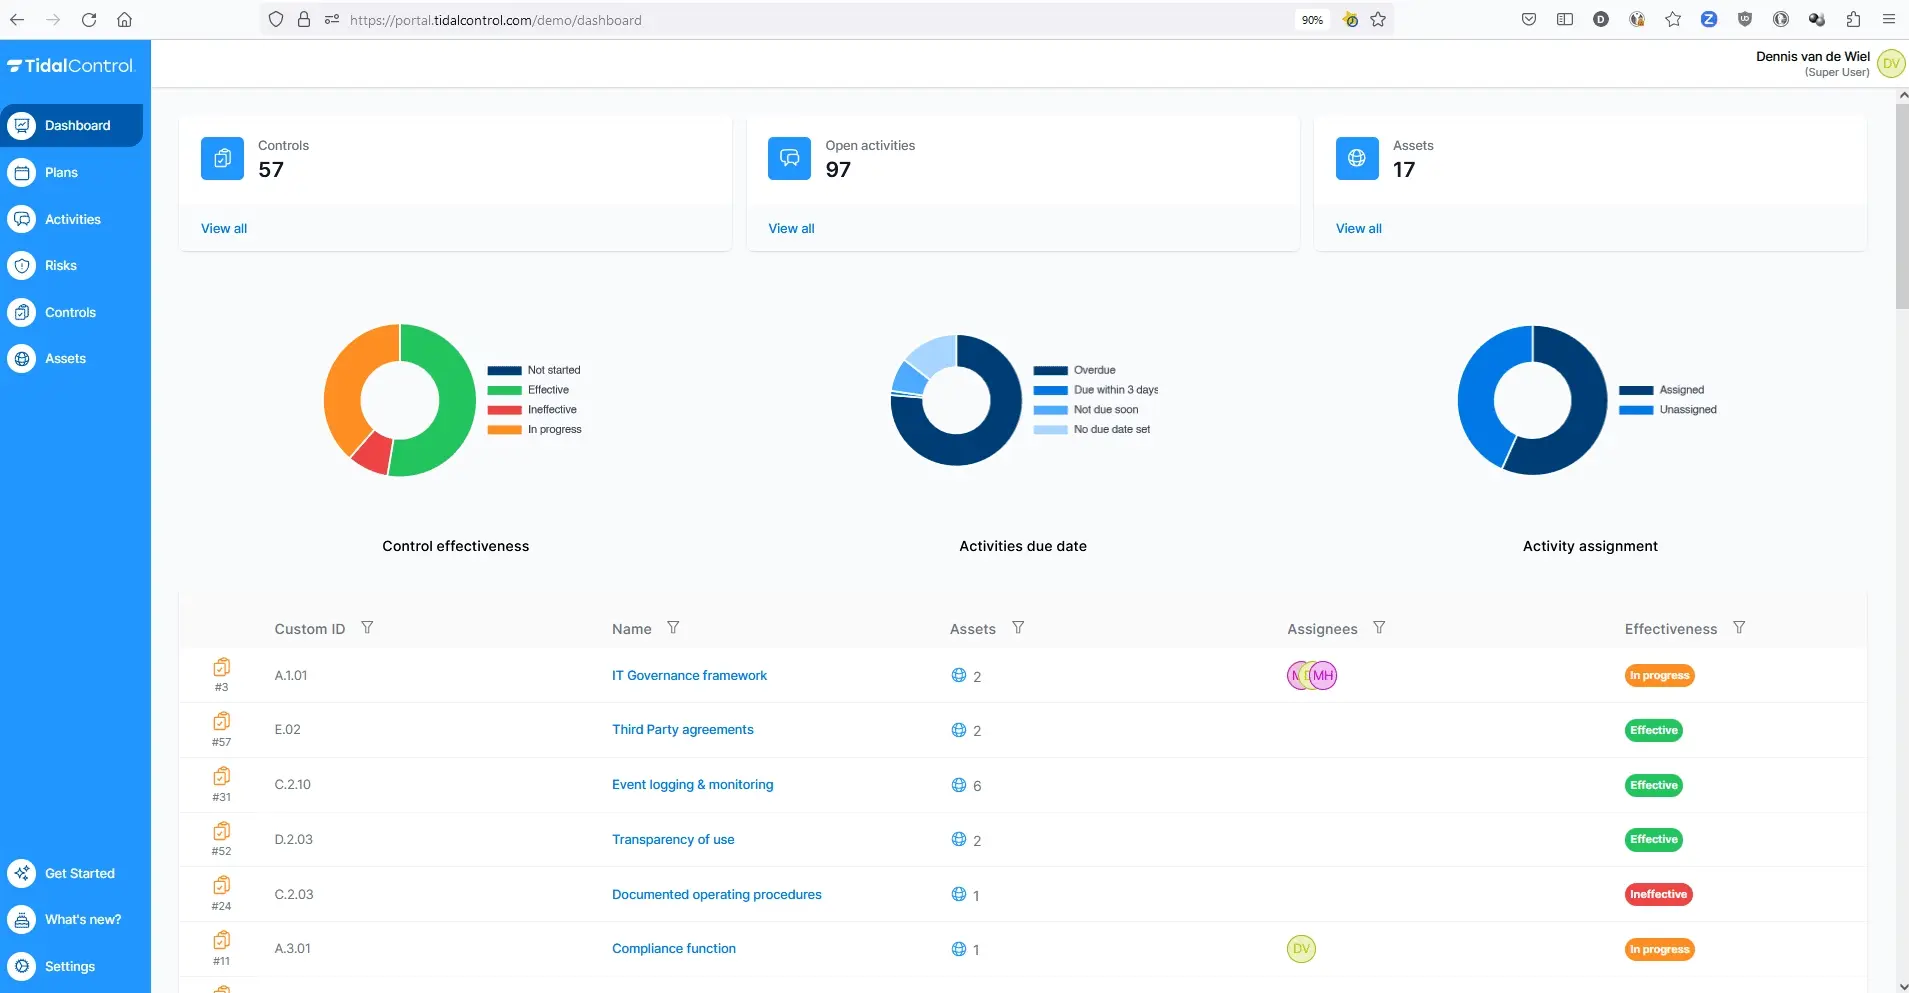Click the TidalControl logo
This screenshot has height=993, width=1909.
(x=70, y=66)
